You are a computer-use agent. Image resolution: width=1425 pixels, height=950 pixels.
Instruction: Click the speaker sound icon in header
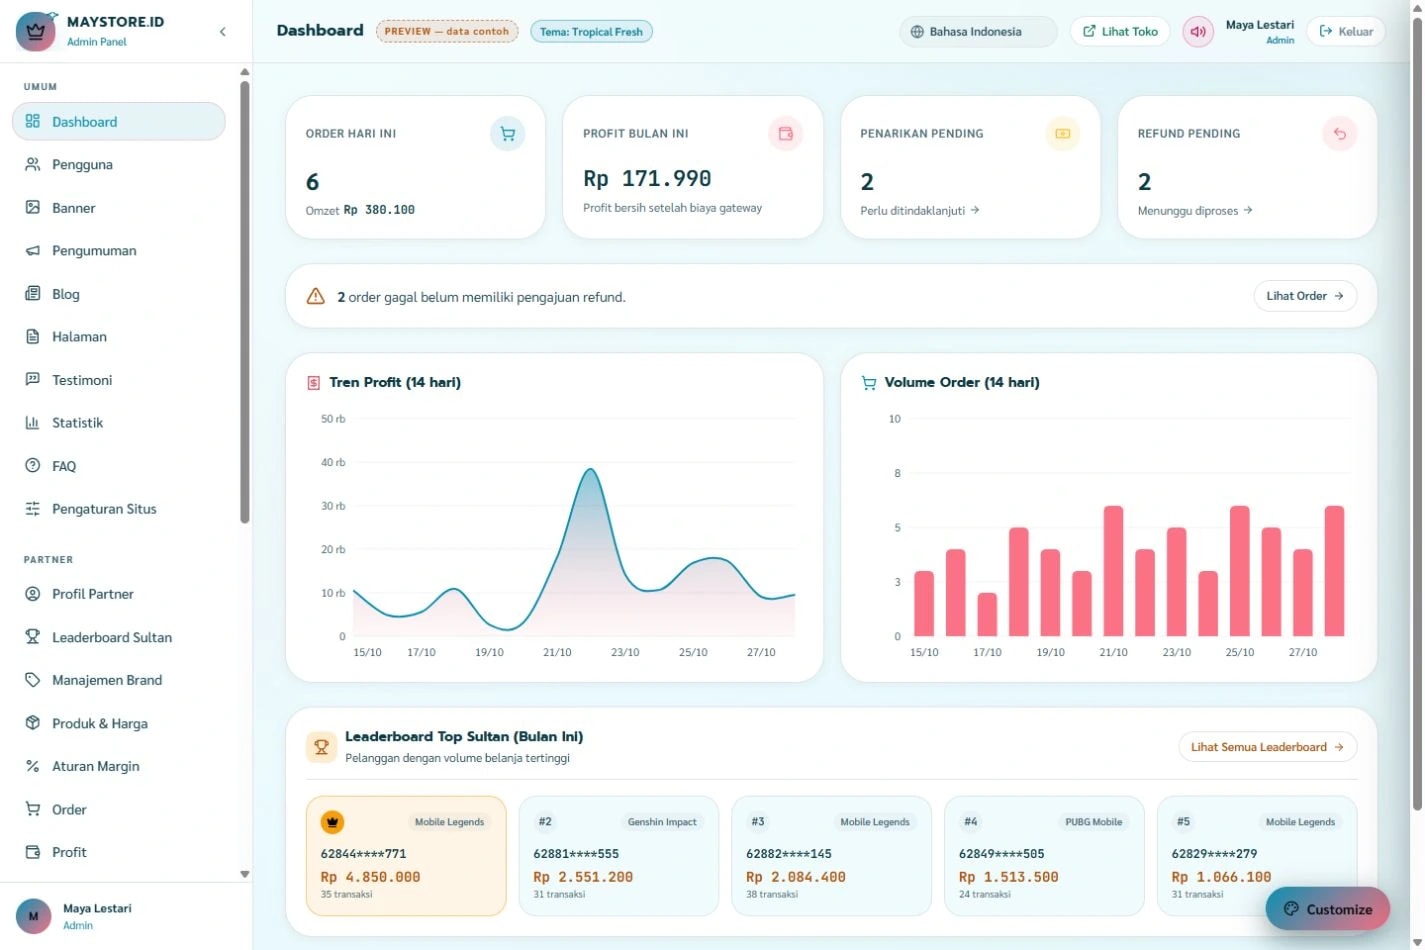coord(1198,32)
